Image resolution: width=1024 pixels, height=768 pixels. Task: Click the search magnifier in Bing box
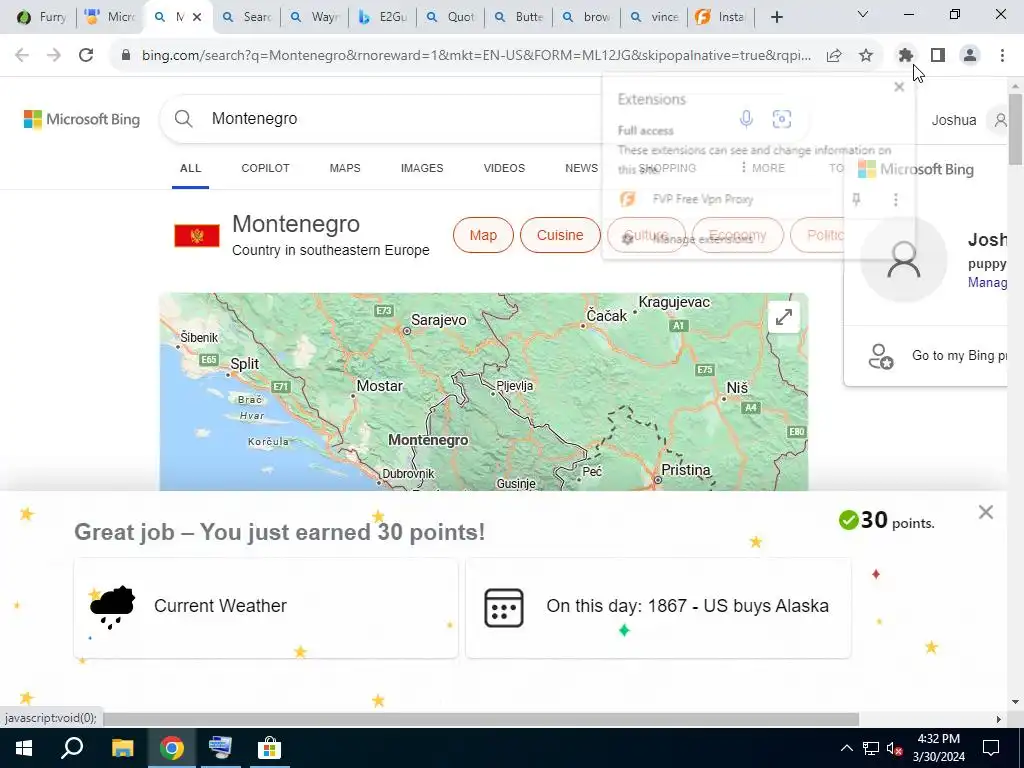click(184, 118)
